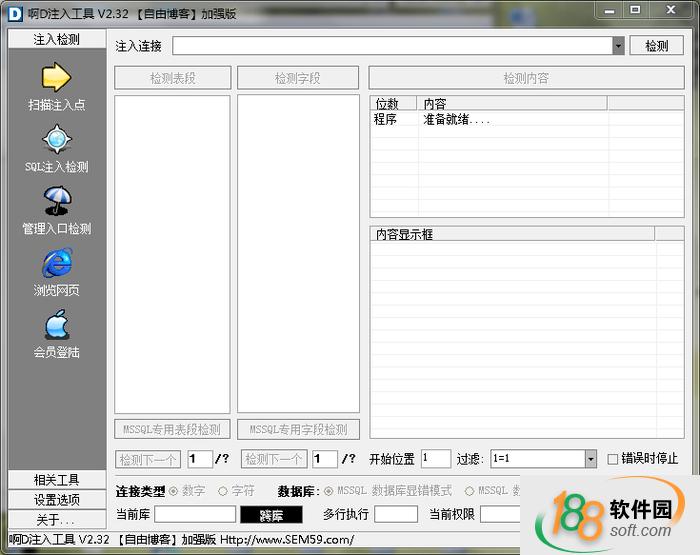700x555 pixels.
Task: Select the 数字 connection type radio
Action: (x=174, y=491)
